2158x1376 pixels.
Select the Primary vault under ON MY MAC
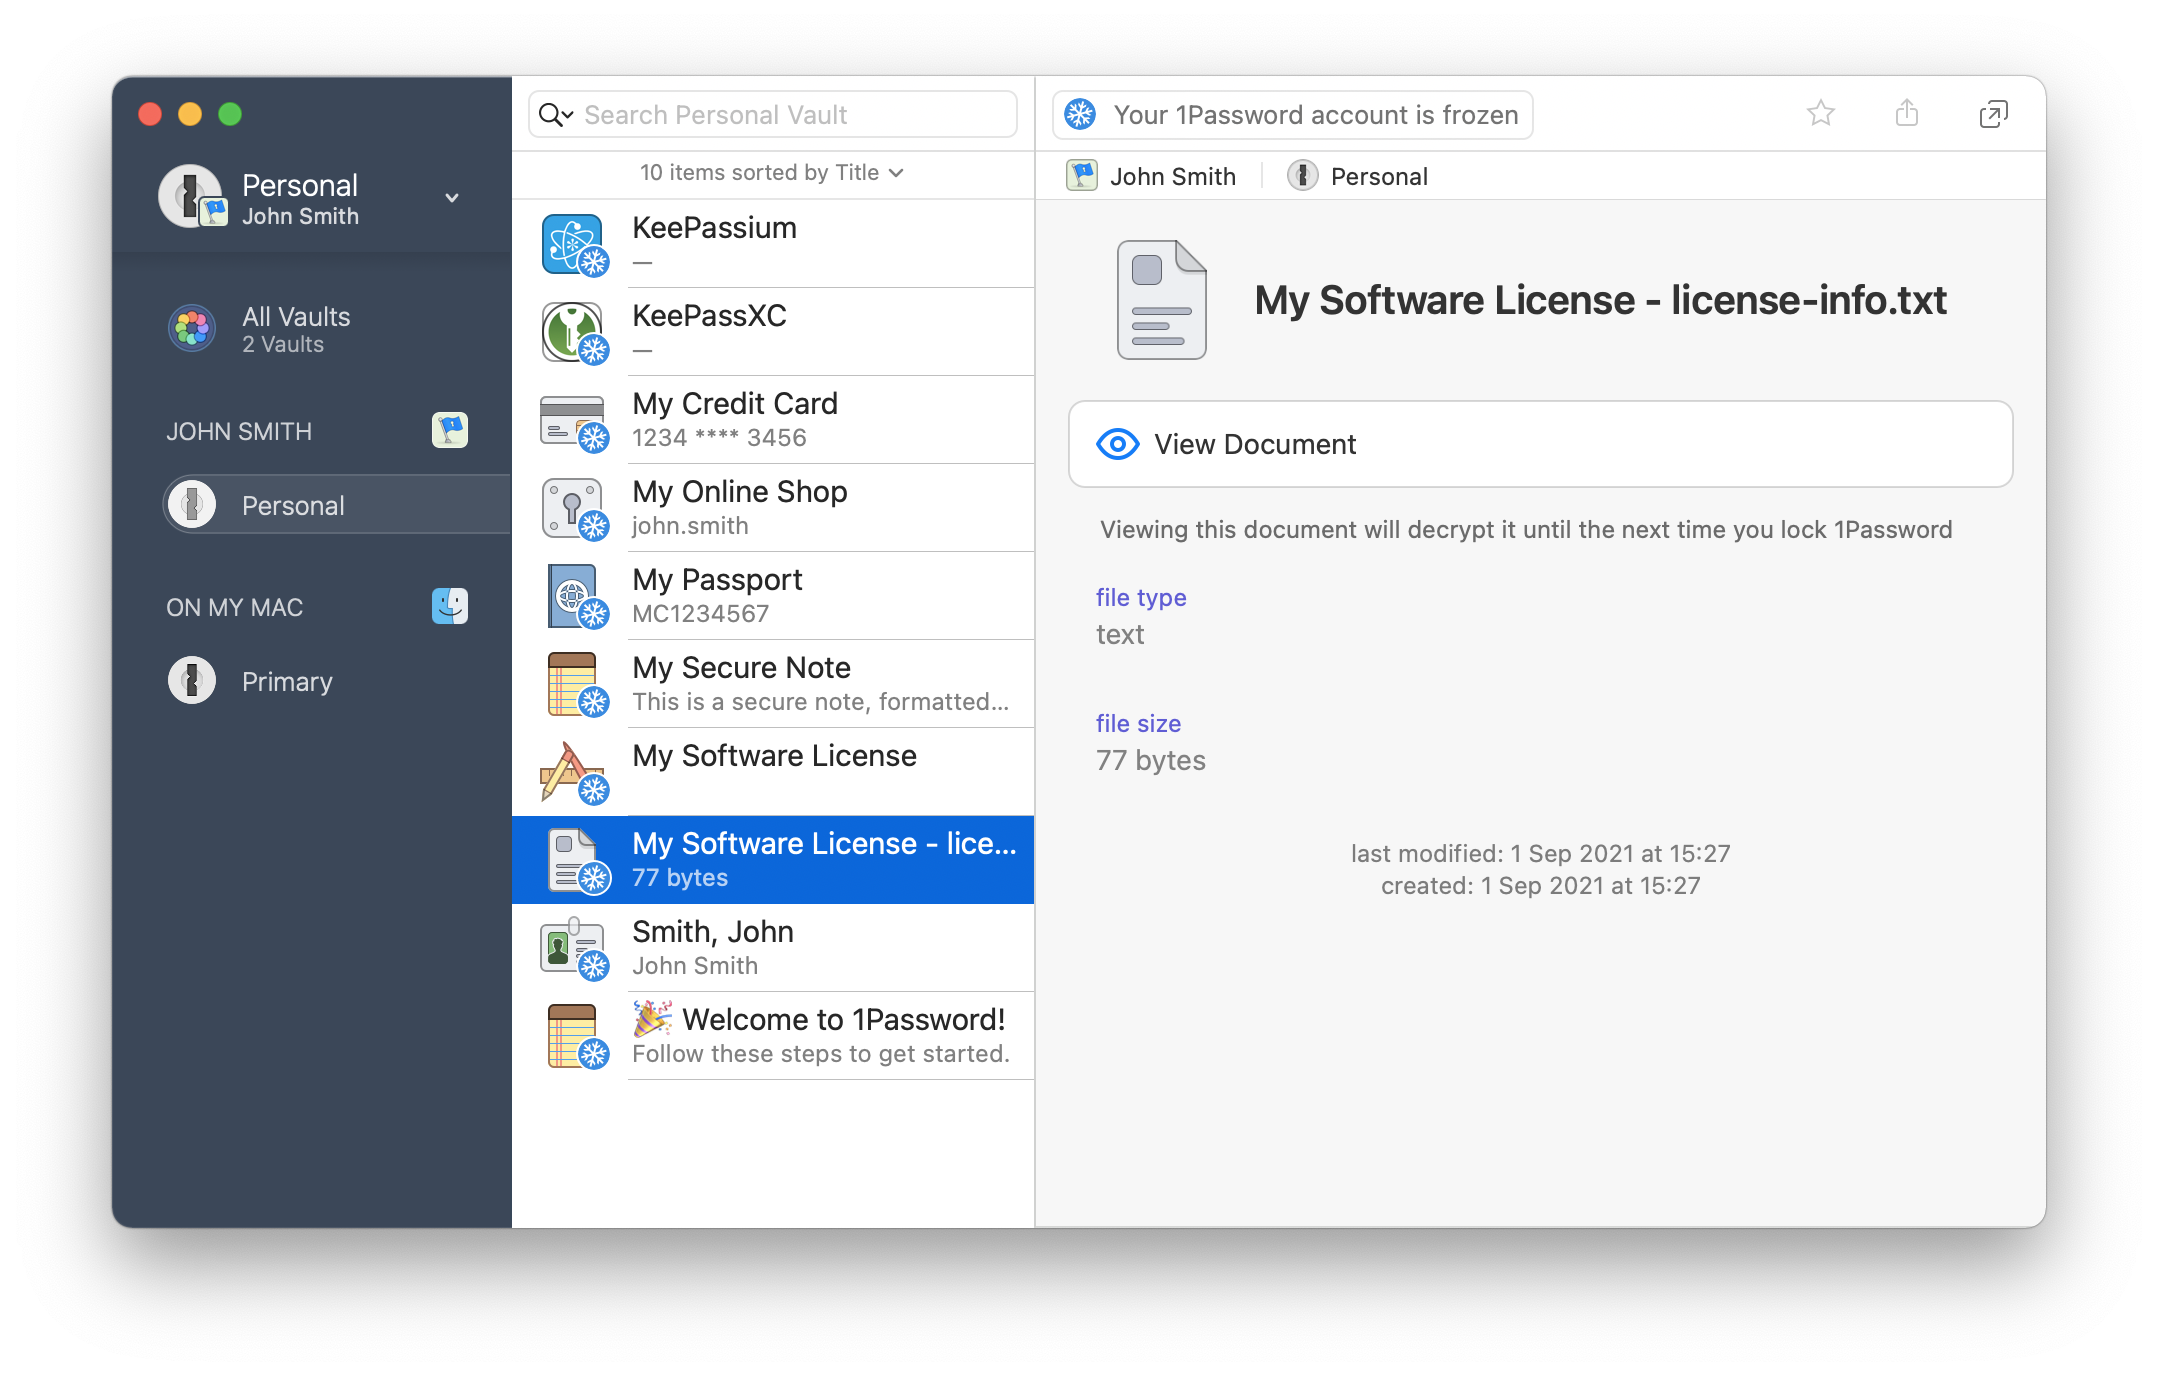[286, 681]
